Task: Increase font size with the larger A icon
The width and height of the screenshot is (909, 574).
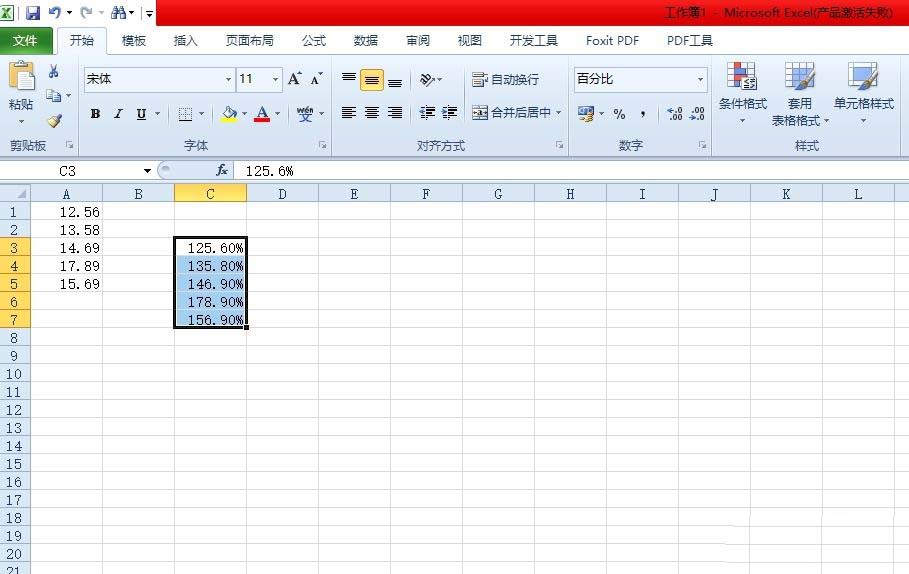Action: pyautogui.click(x=294, y=79)
